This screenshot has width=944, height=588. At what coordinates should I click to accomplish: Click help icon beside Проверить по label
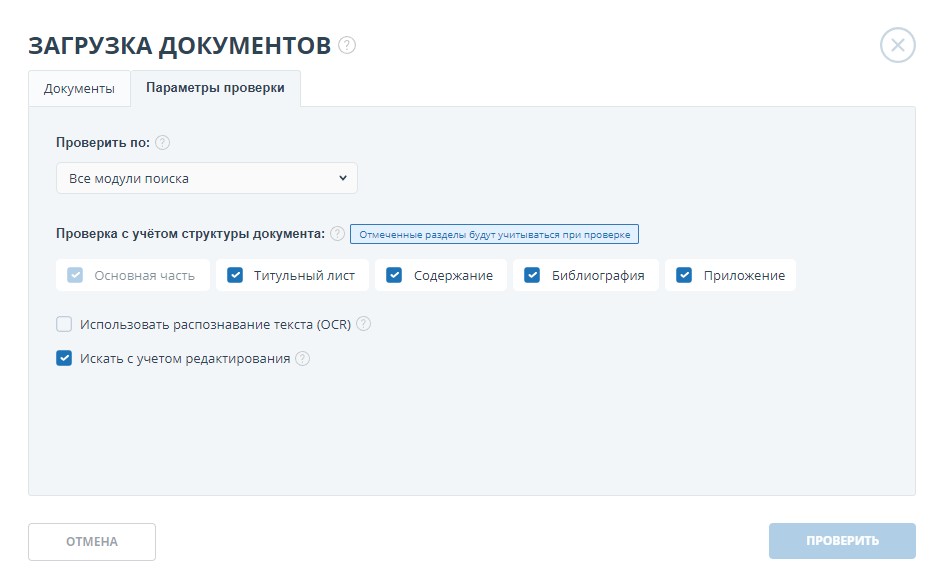pos(162,143)
